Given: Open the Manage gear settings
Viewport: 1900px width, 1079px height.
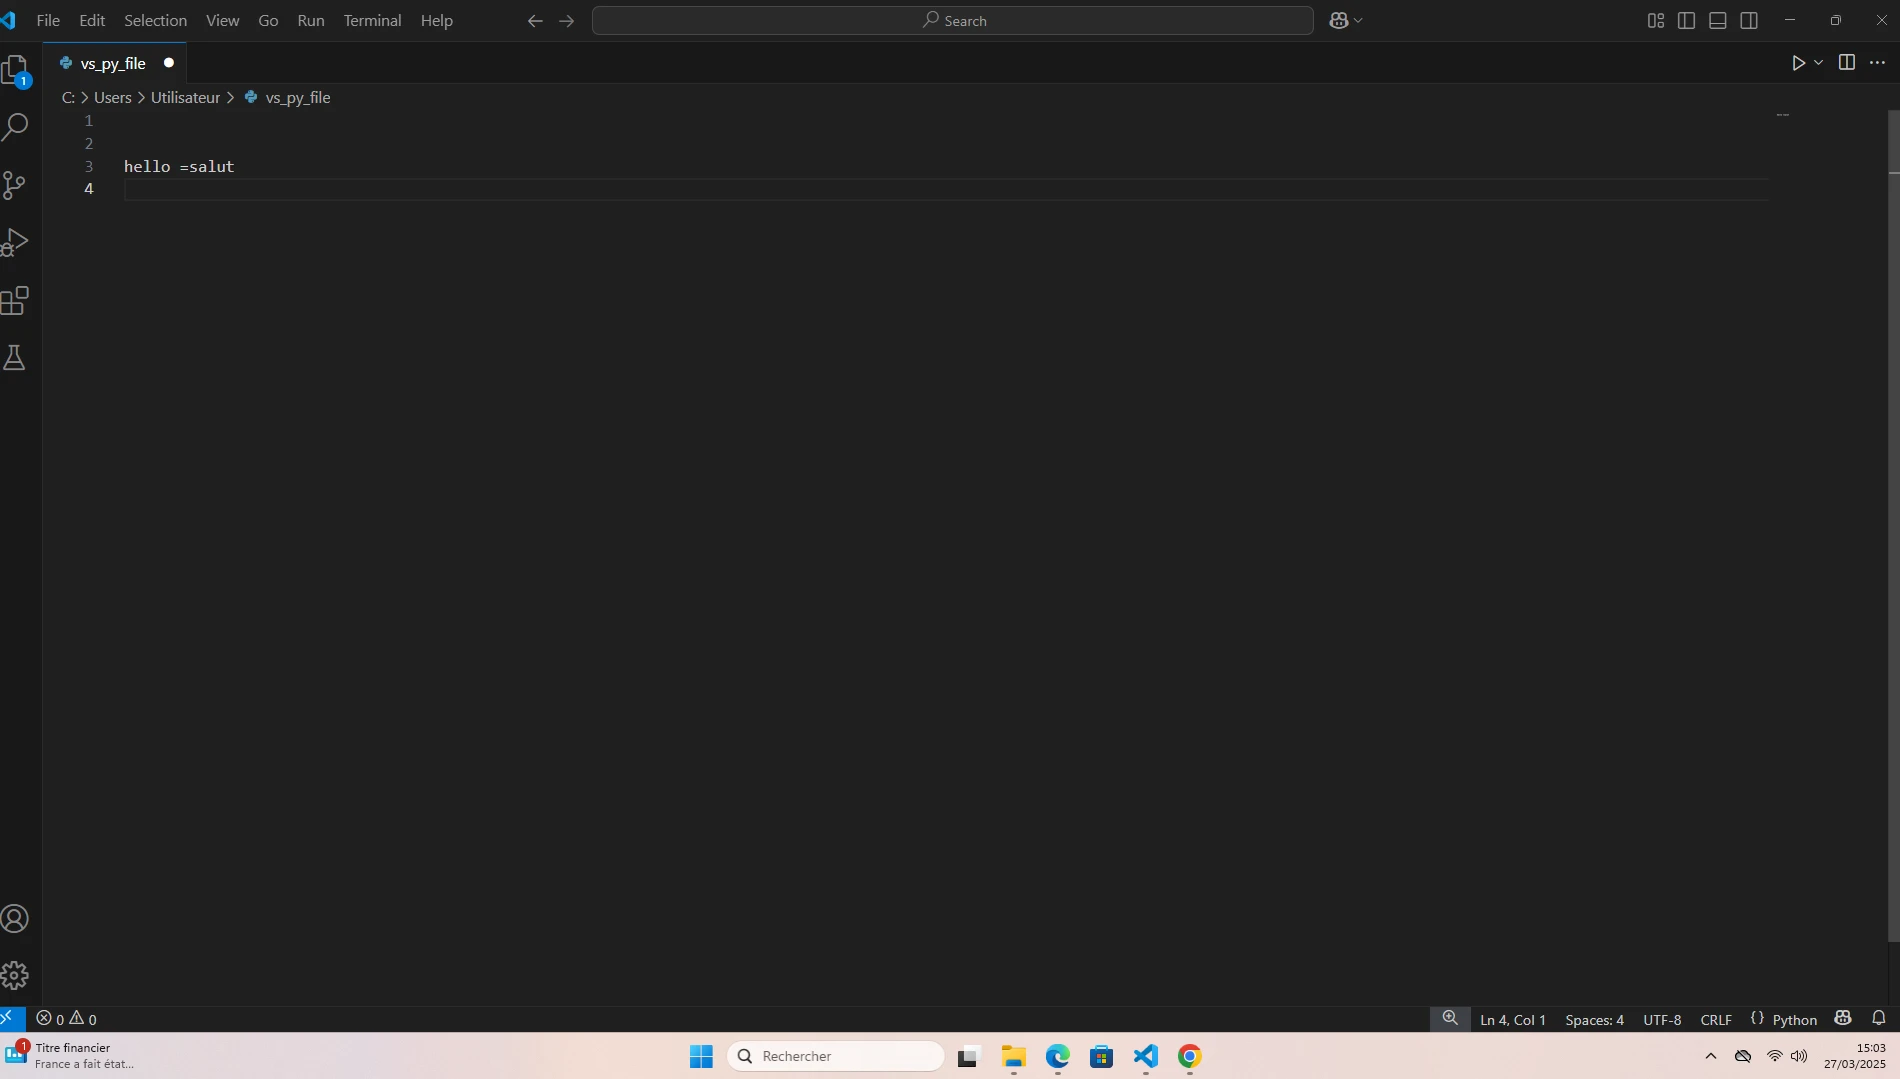Looking at the screenshot, I should (15, 975).
